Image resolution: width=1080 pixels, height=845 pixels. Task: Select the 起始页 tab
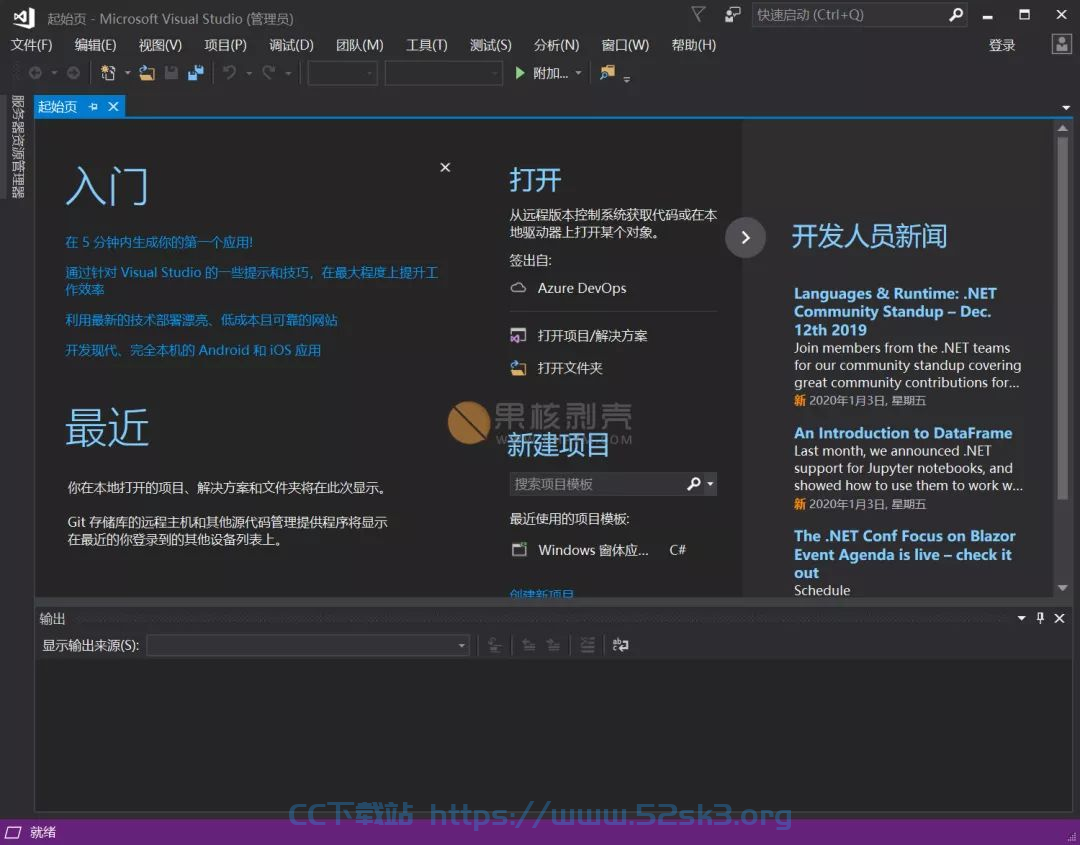[x=57, y=107]
